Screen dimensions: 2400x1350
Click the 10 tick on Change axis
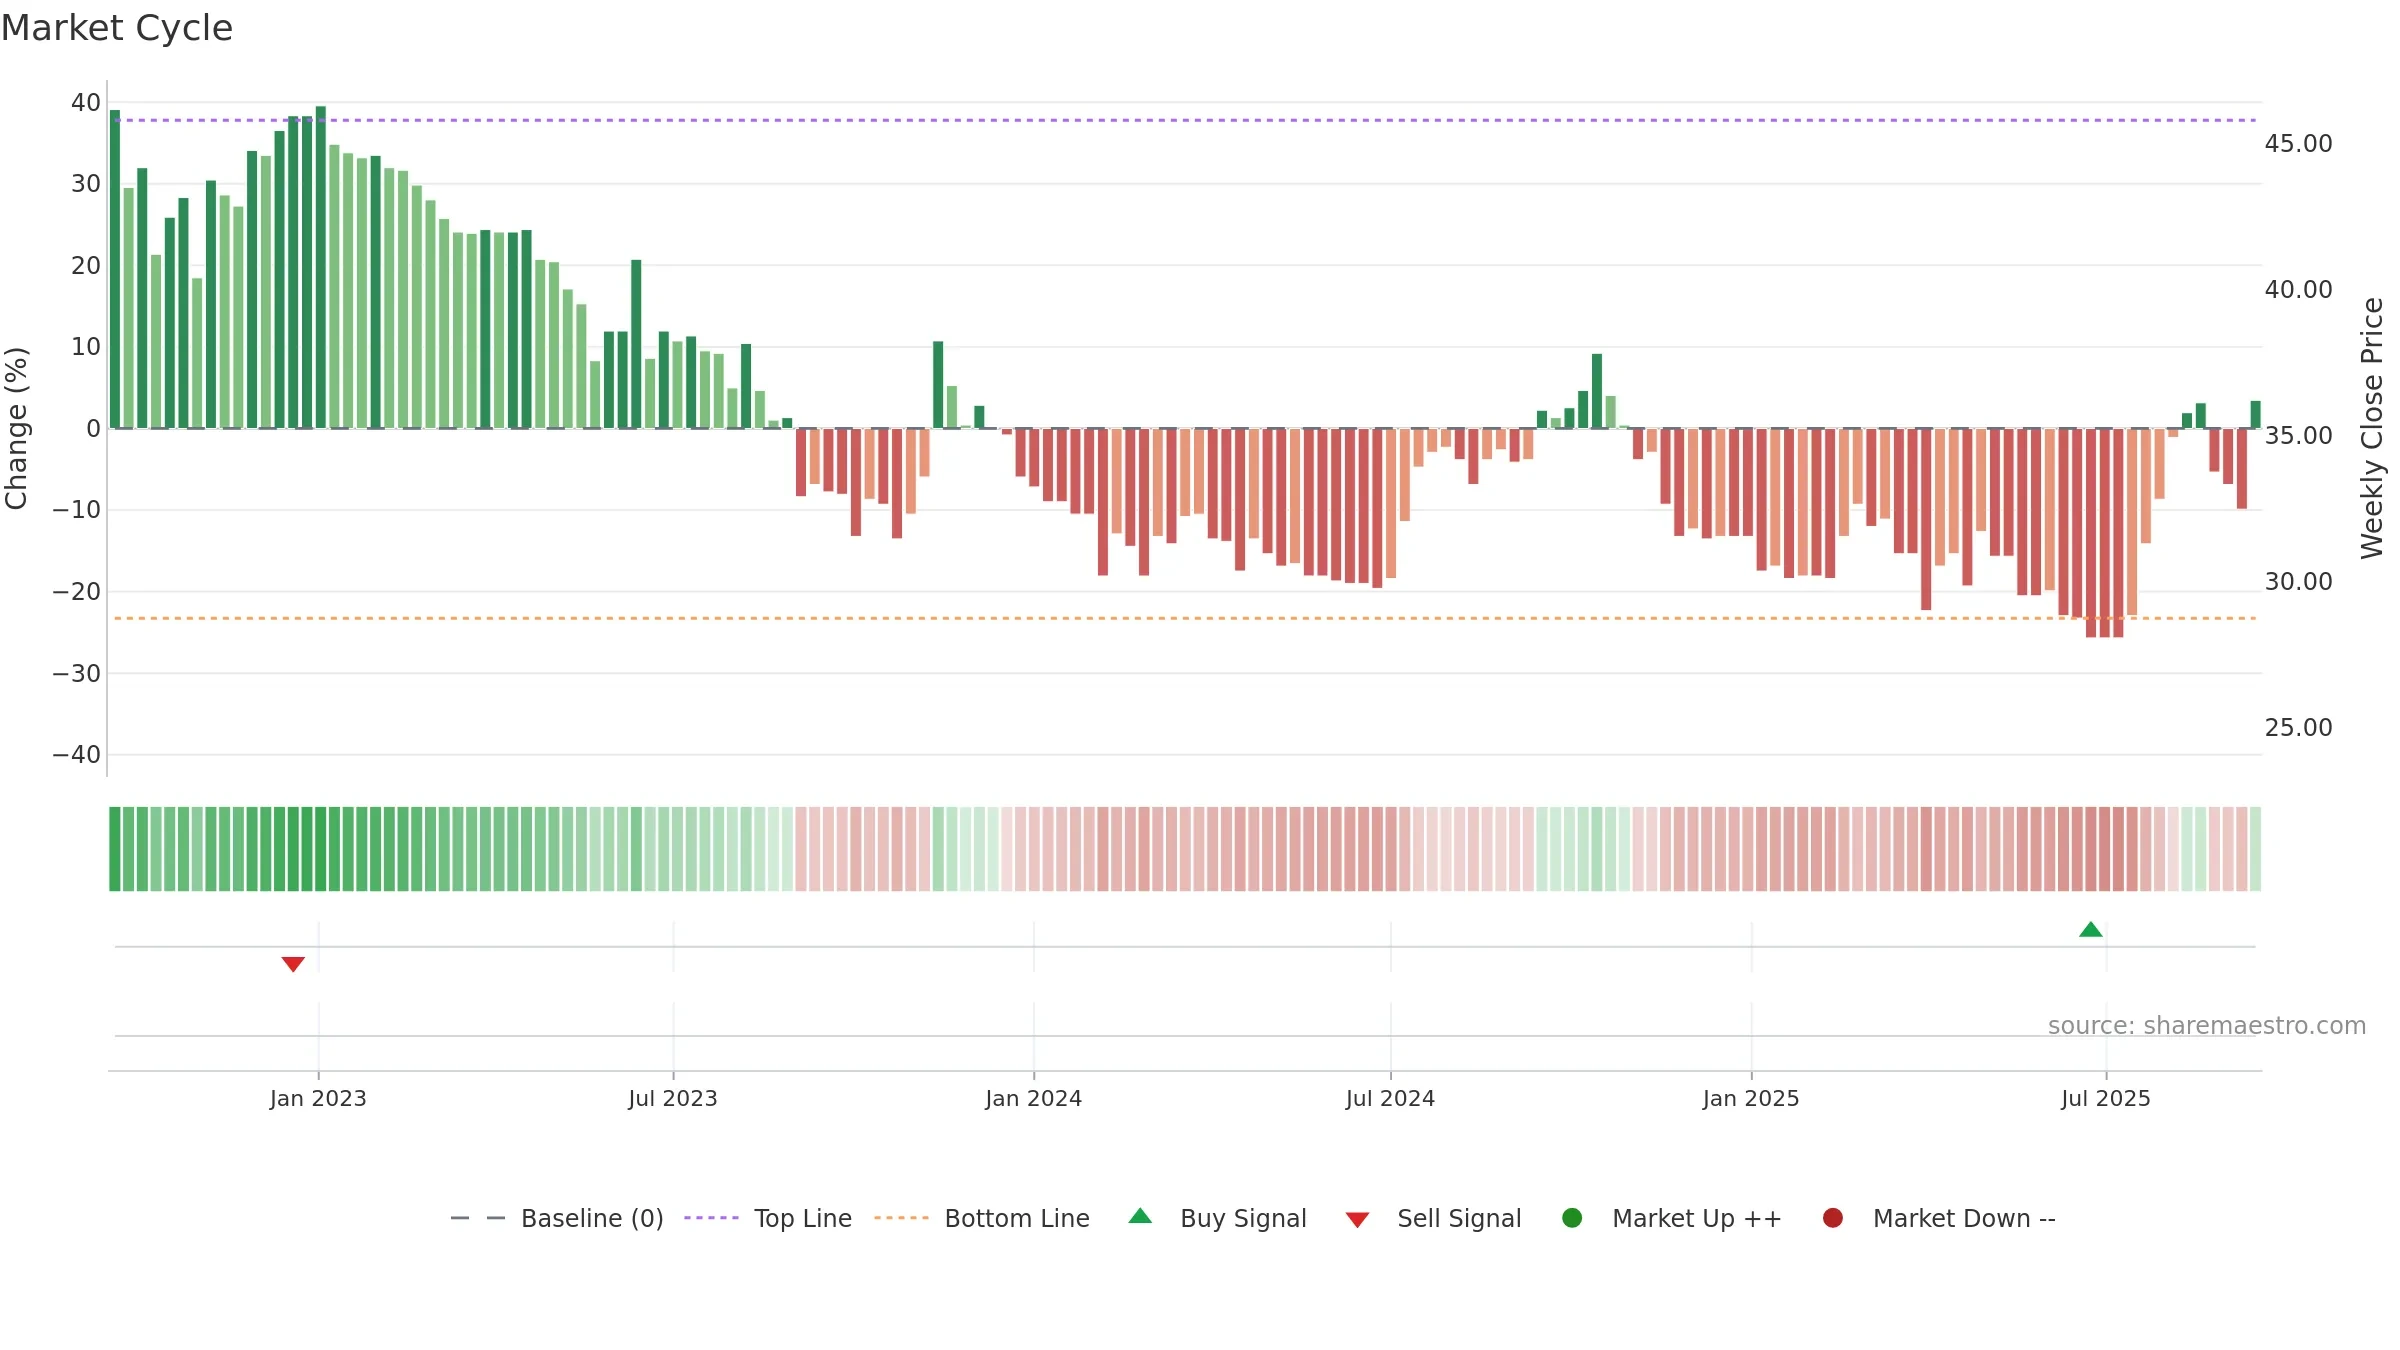pos(86,346)
